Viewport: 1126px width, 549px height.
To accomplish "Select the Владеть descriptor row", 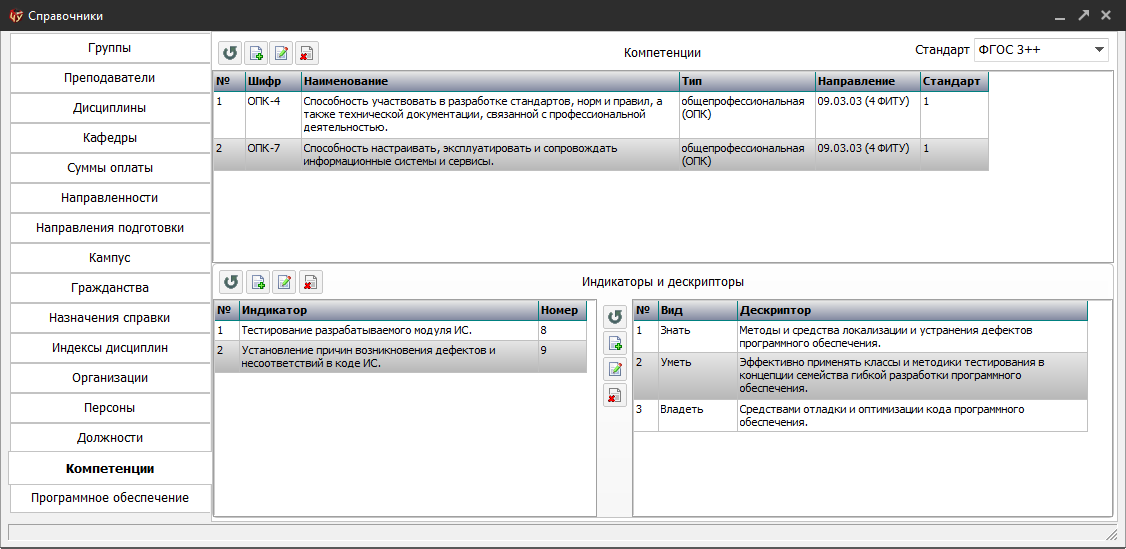I will tap(860, 416).
